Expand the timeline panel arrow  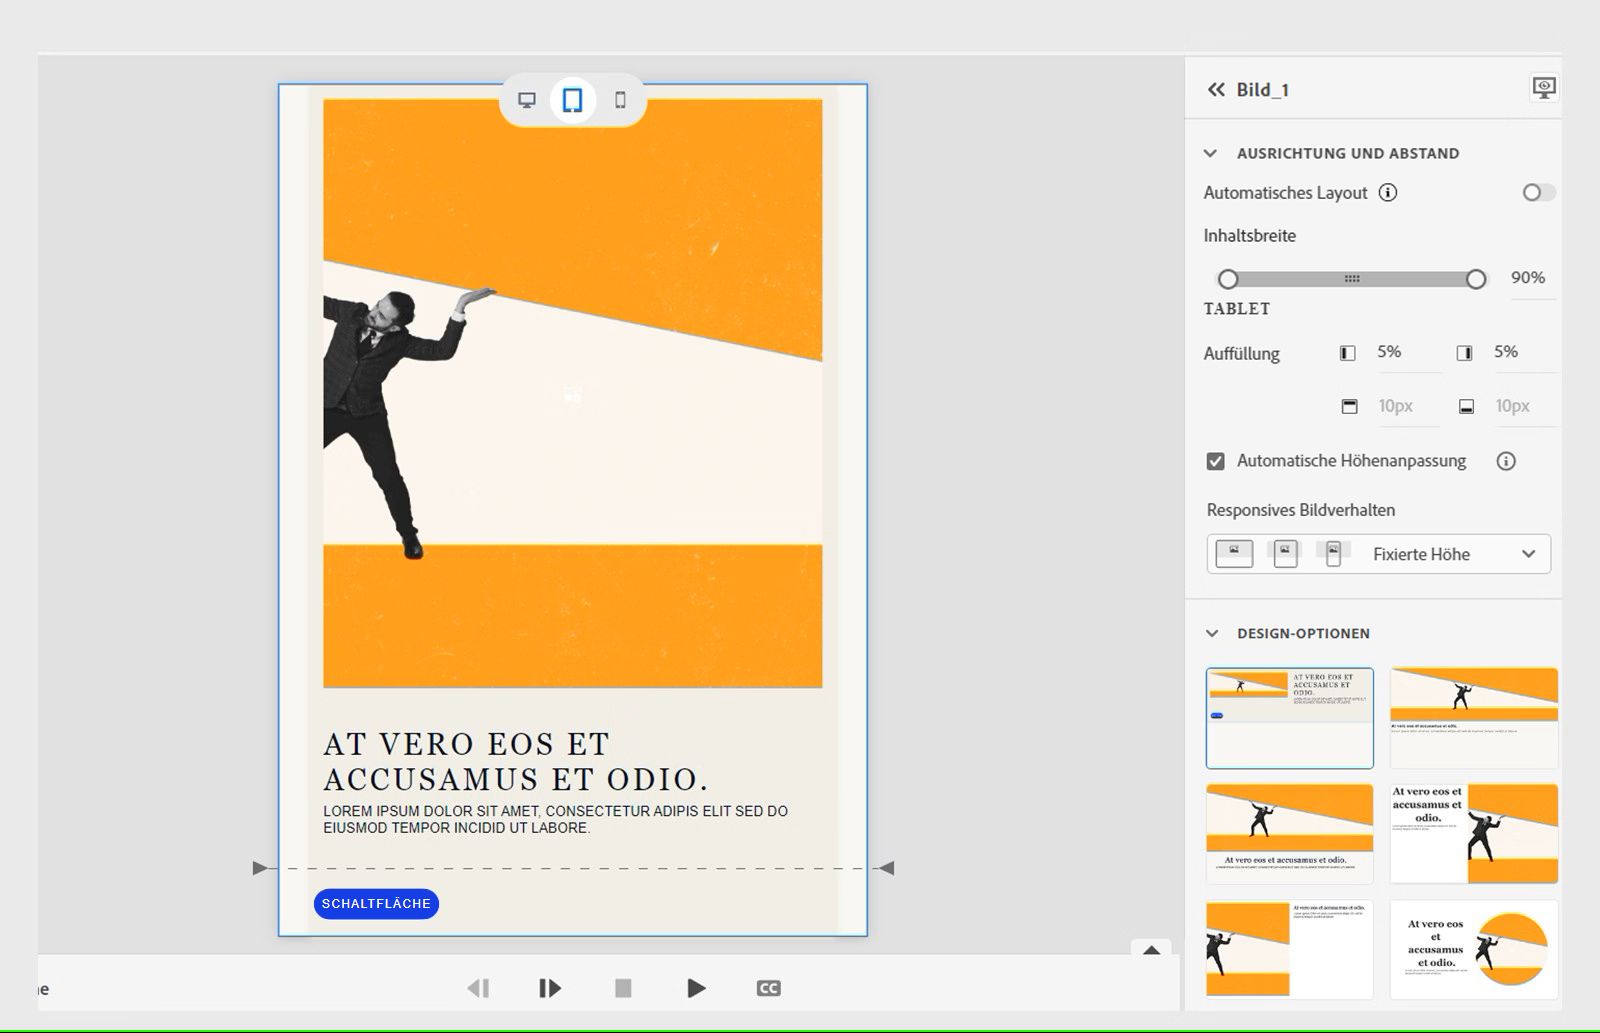point(1151,950)
